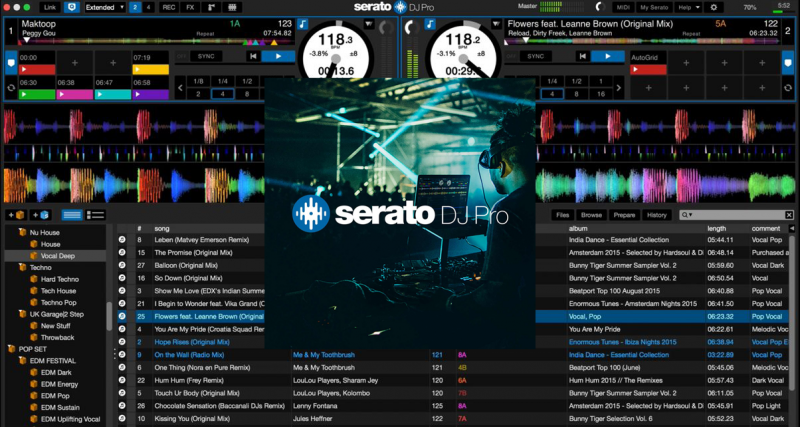This screenshot has height=427, width=800.
Task: Switch library to simple list view icon
Action: coord(72,215)
